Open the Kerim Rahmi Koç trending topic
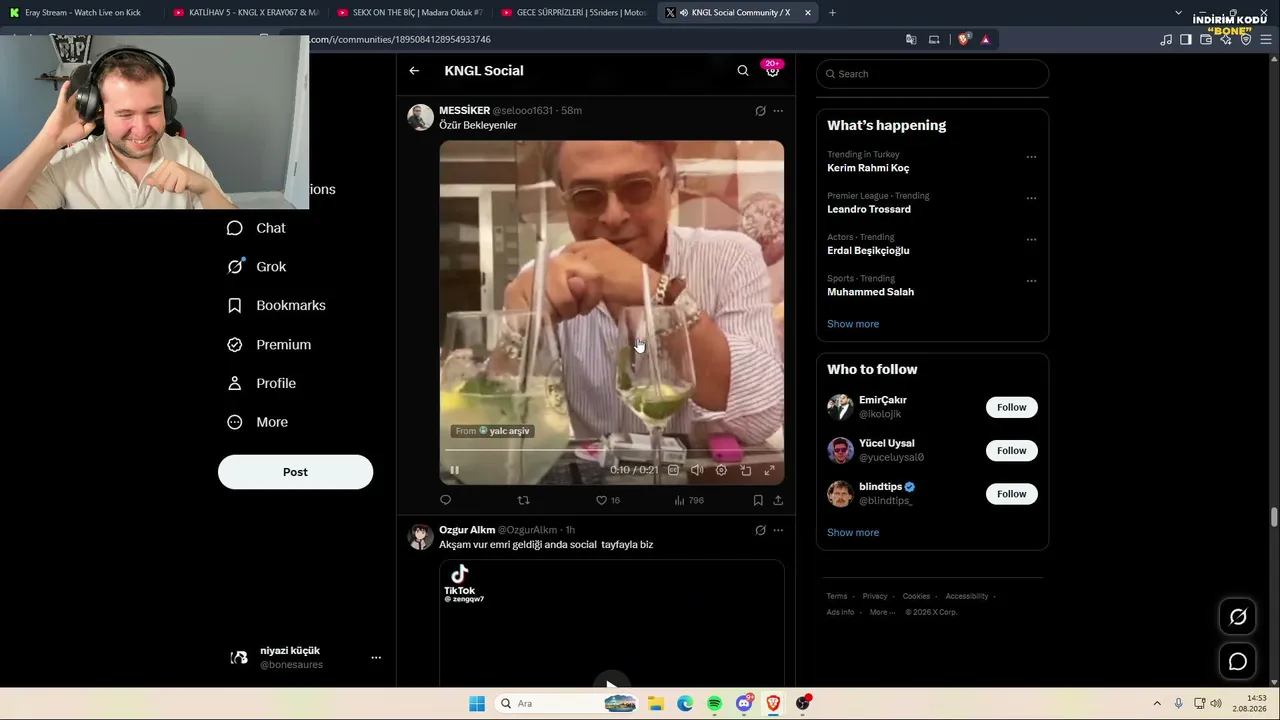1280x720 pixels. tap(868, 168)
